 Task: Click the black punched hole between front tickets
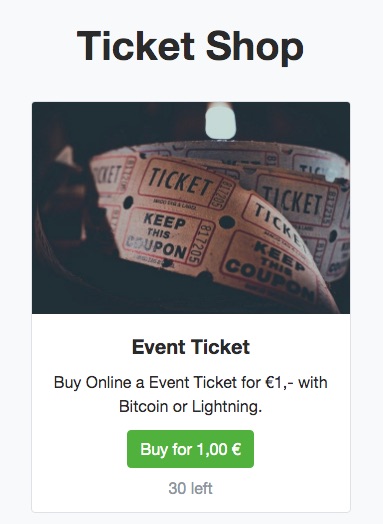click(x=227, y=222)
